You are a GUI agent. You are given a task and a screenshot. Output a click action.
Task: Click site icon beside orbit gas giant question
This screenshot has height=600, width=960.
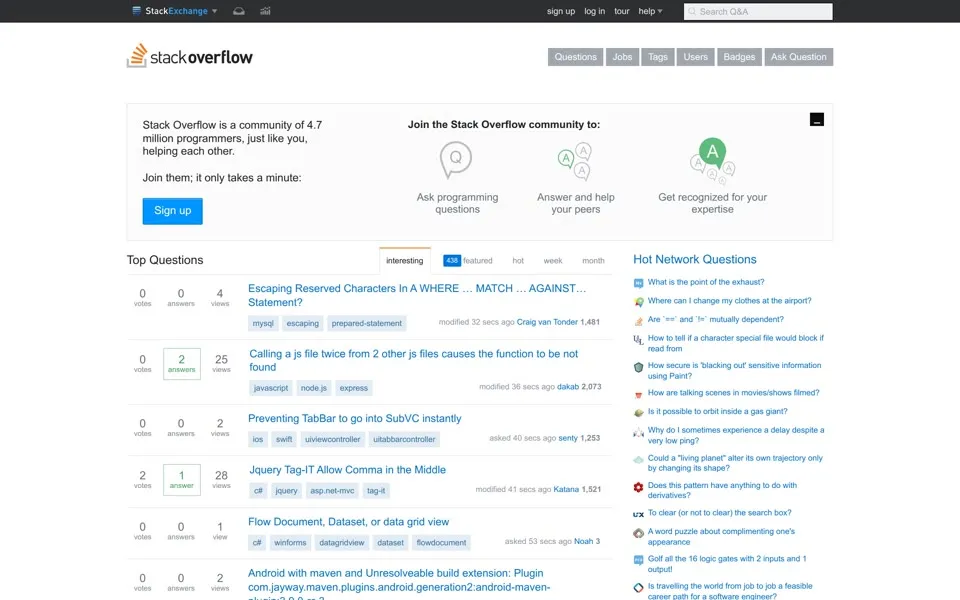coord(639,413)
